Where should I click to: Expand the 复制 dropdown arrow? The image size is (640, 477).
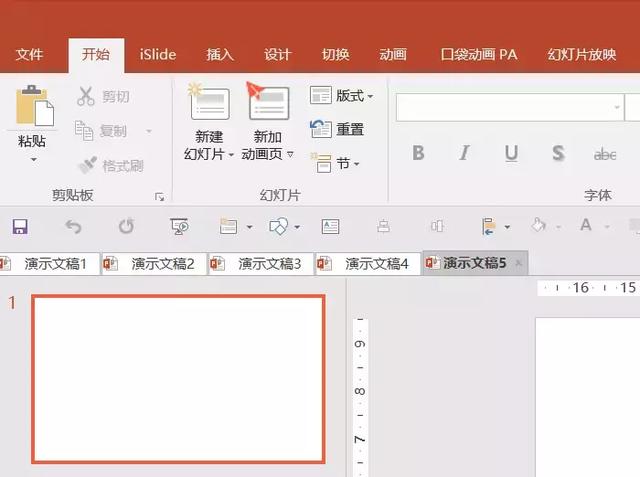[149, 131]
